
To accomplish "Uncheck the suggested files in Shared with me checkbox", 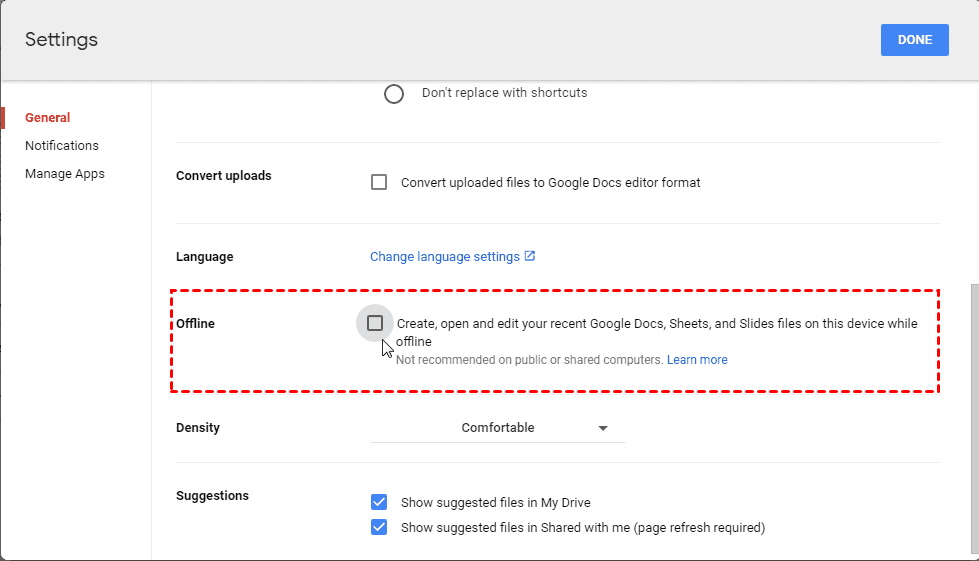I will point(379,527).
